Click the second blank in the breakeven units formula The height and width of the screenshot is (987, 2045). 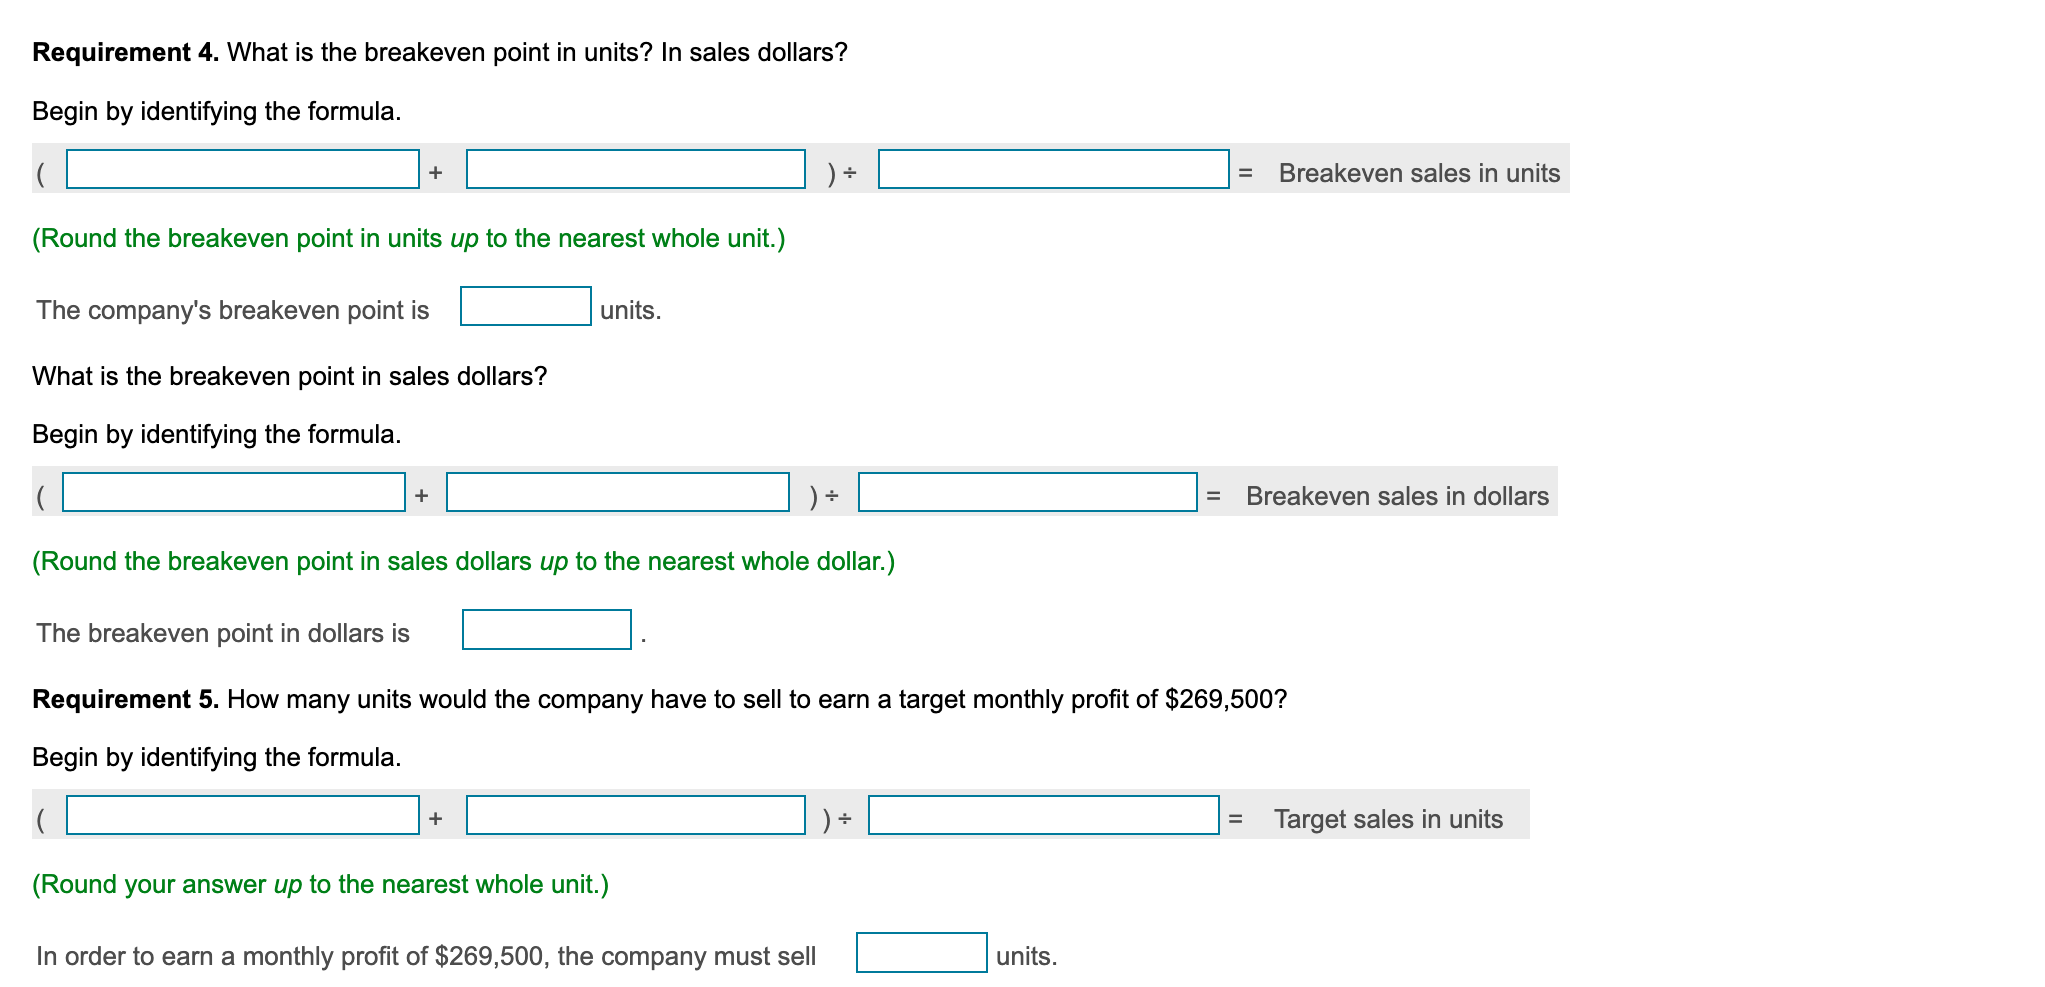click(x=635, y=172)
